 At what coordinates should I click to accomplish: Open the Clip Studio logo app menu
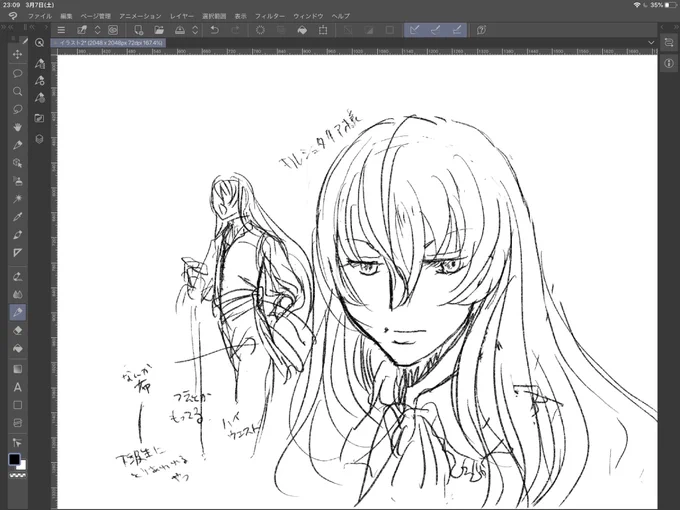(x=13, y=16)
